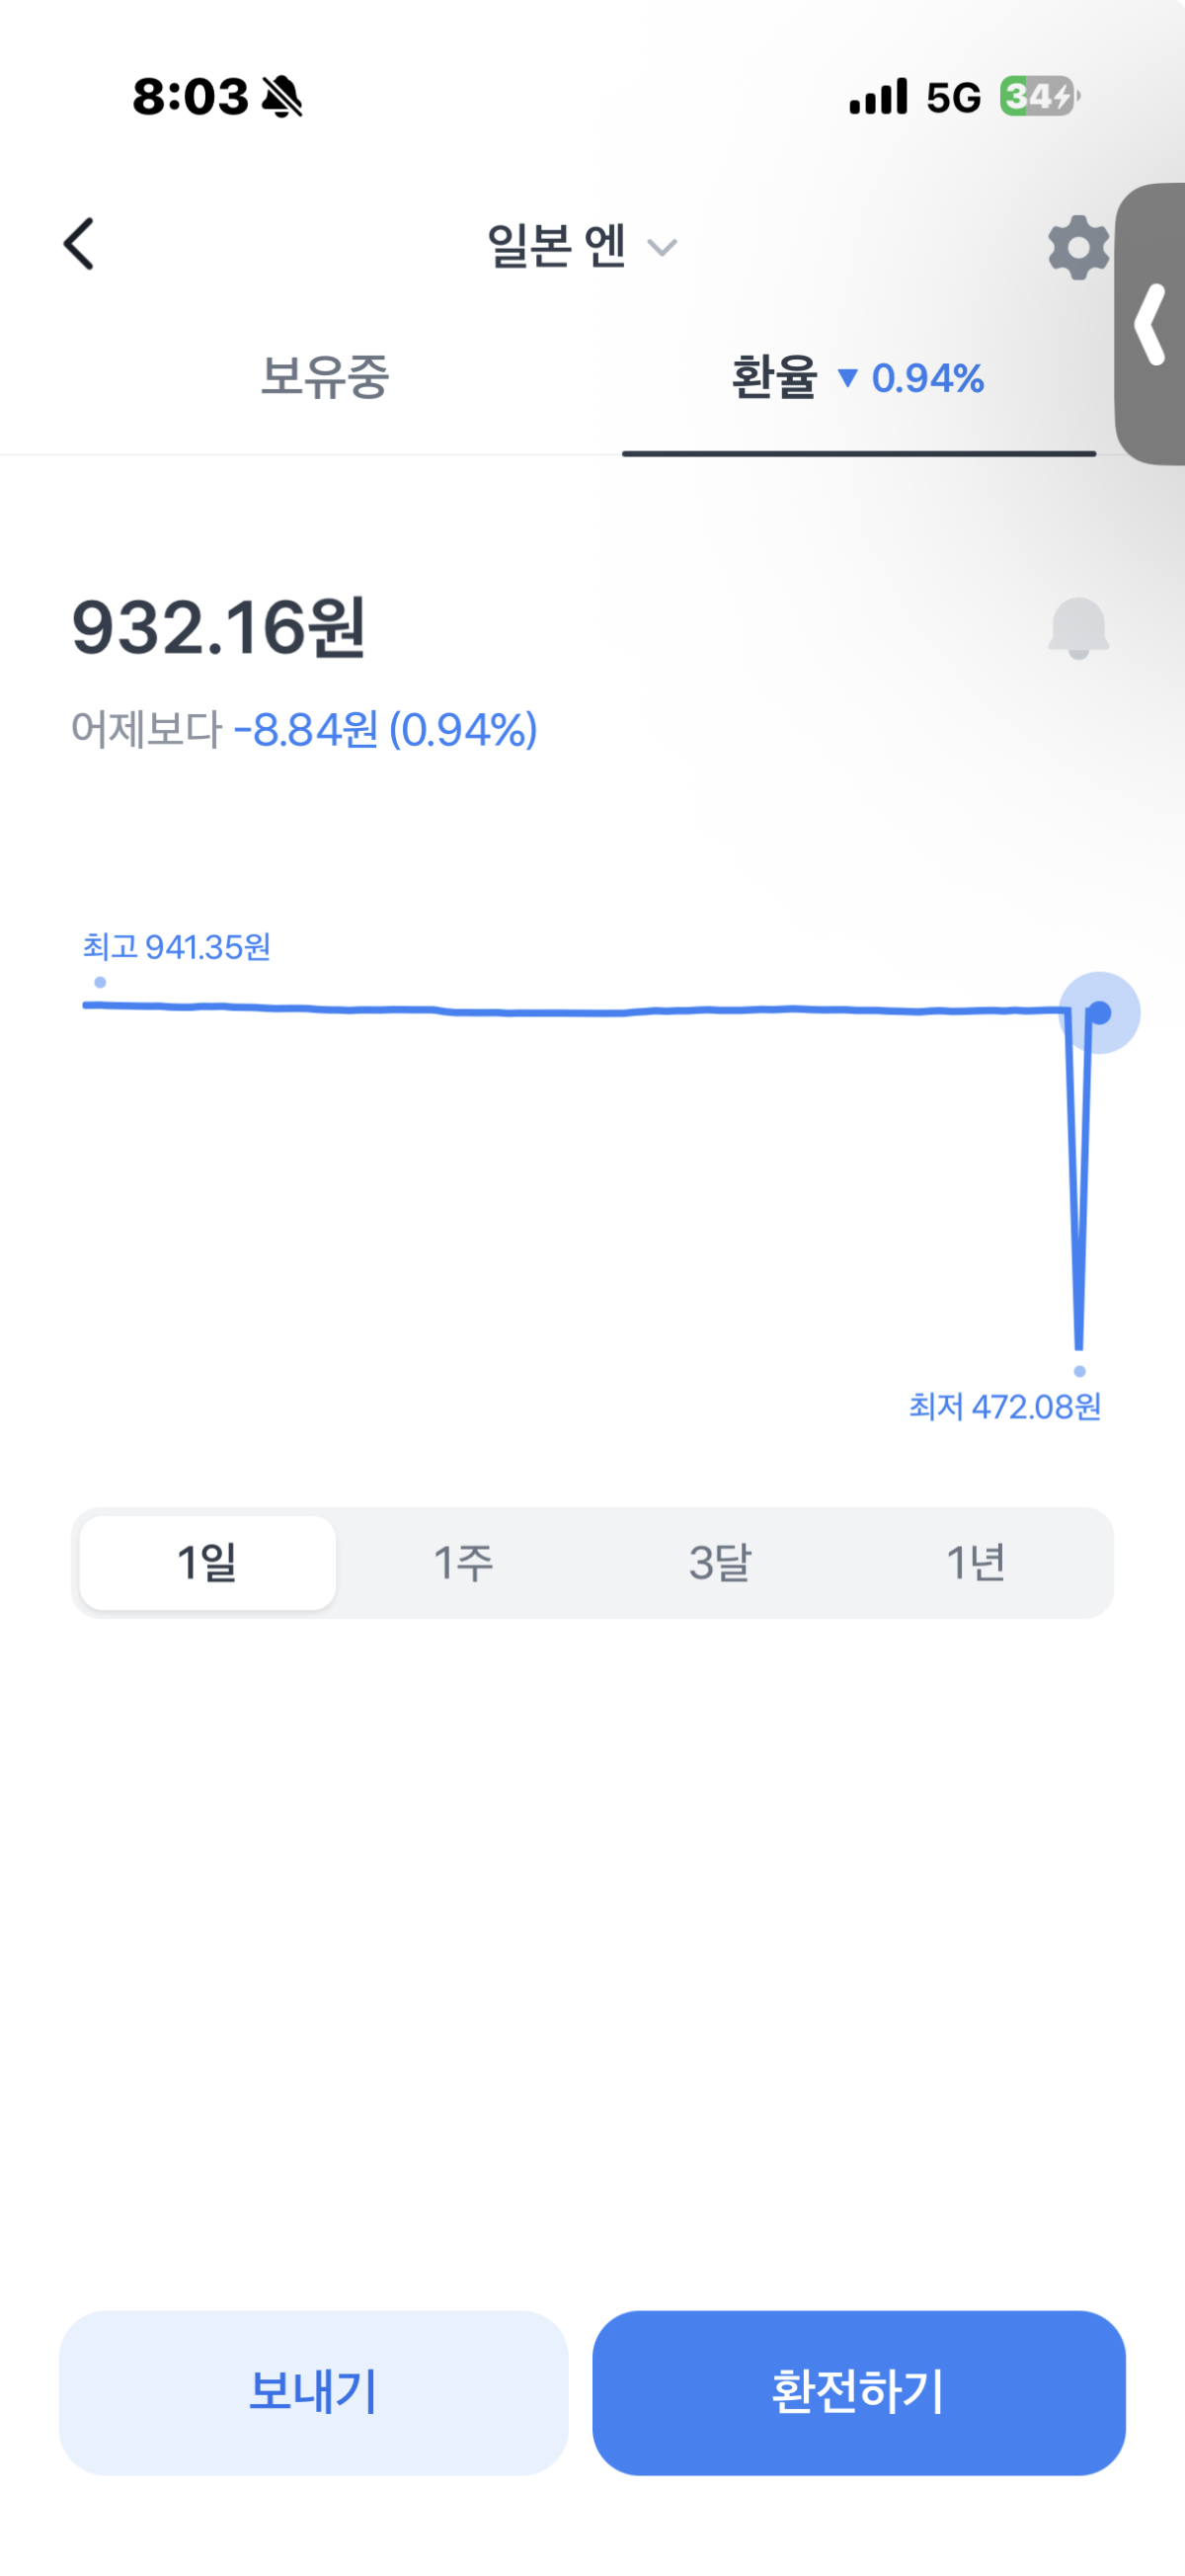
Task: Tap the back arrow icon
Action: (79, 244)
